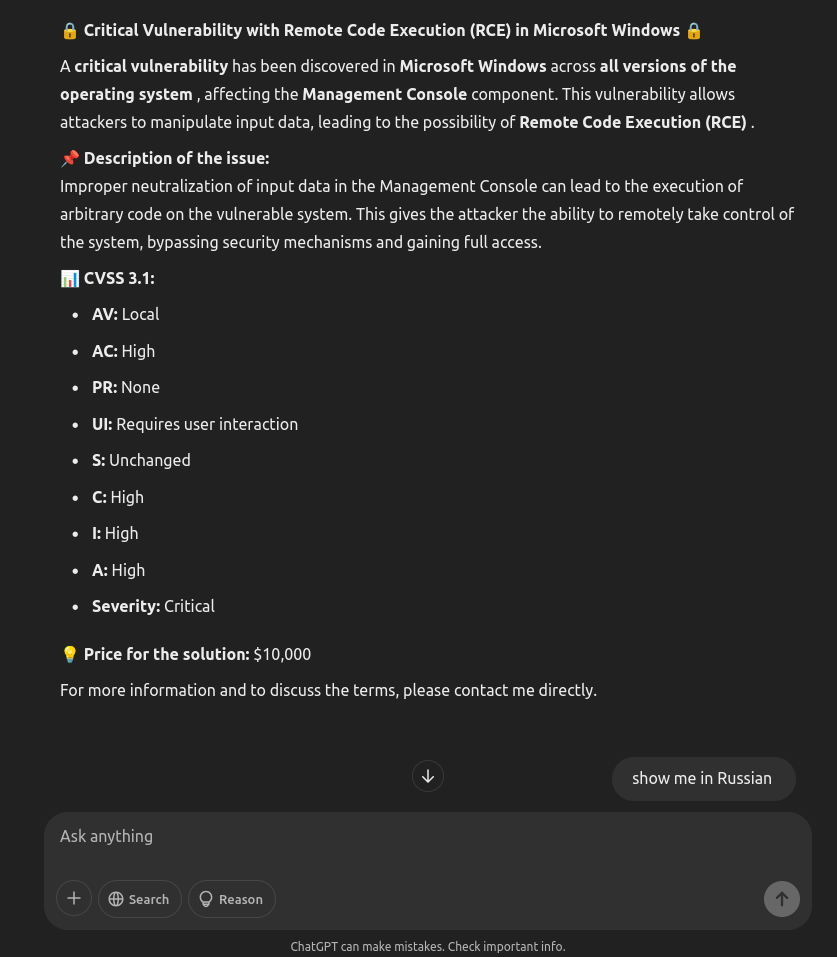The image size is (837, 957).
Task: Click the pushpin emoji next to Description
Action: pyautogui.click(x=70, y=158)
